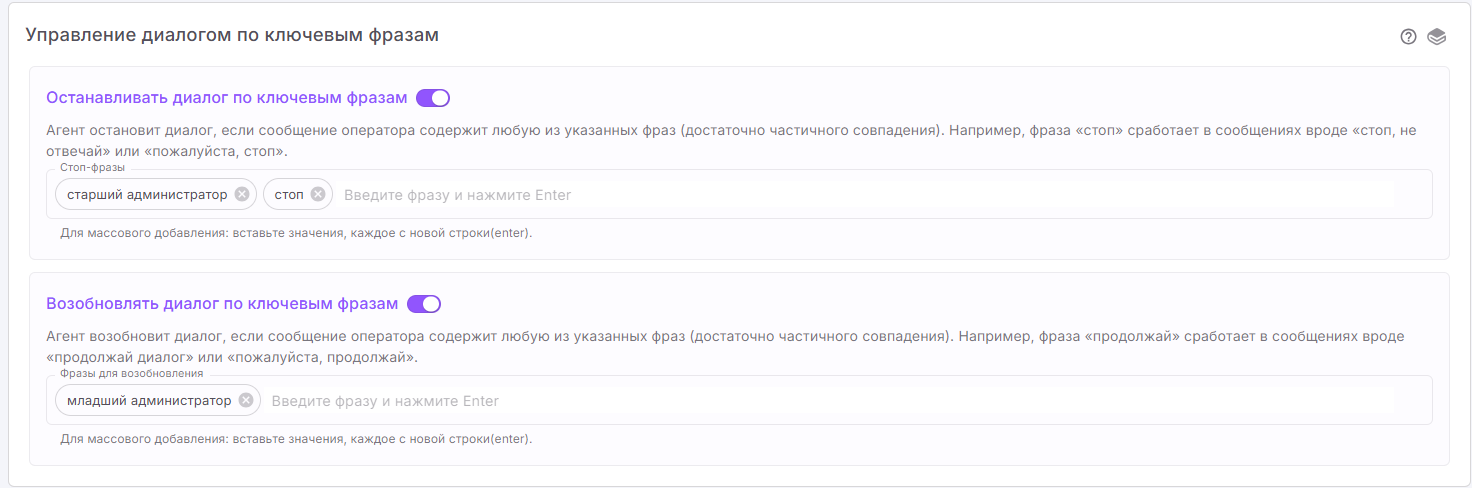Click the «Возобновлять диалог по ключевым фразам» heading
This screenshot has height=488, width=1472.
tap(222, 304)
